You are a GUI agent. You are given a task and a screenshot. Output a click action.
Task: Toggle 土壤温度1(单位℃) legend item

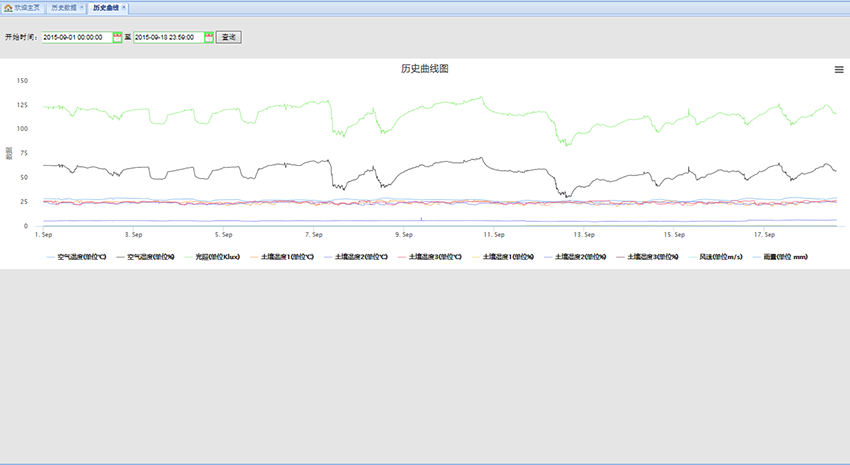click(x=287, y=257)
